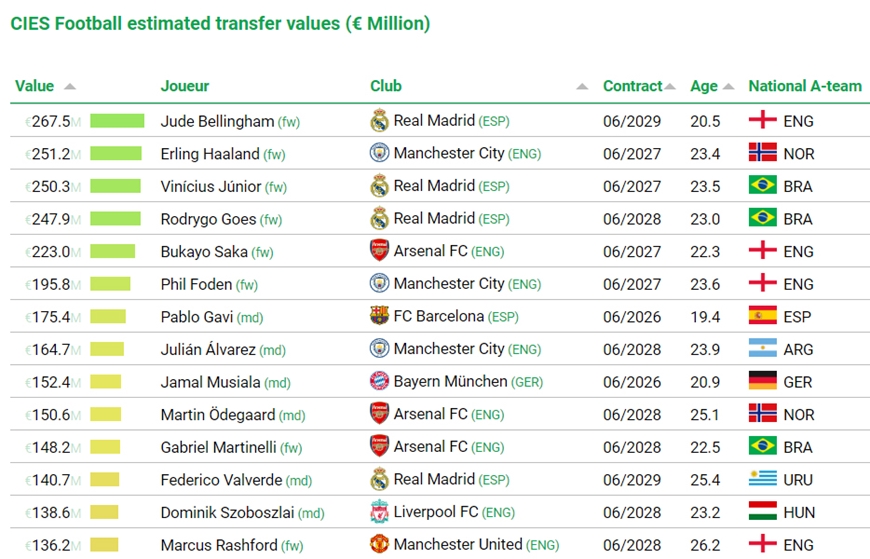Click Bayern München crest in Jamal Musiala row
Viewport: 870px width, 559px height.
[380, 381]
